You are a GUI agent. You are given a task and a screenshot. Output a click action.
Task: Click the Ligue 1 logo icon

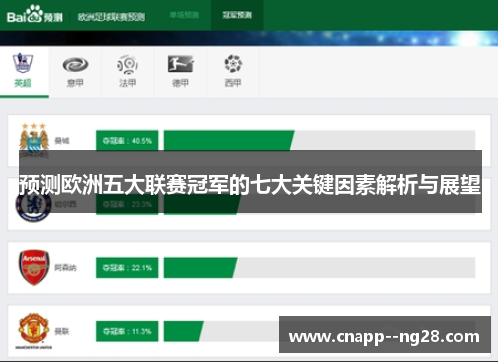tap(127, 64)
